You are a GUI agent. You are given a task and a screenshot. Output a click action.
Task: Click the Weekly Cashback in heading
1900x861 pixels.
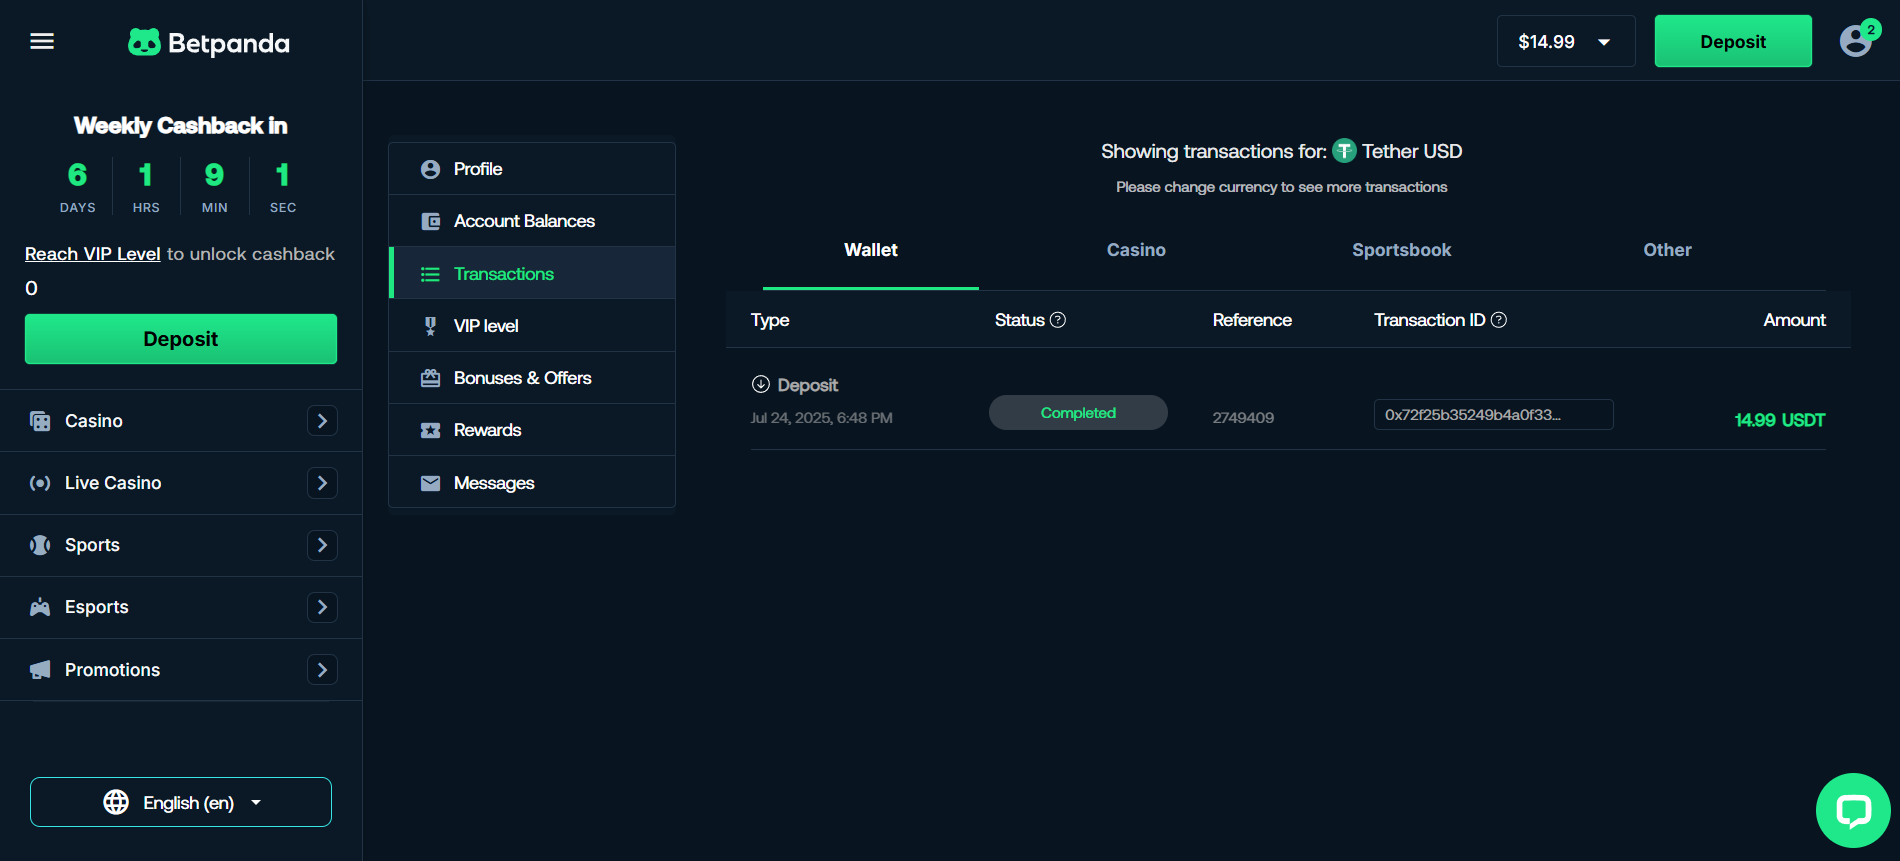click(181, 125)
